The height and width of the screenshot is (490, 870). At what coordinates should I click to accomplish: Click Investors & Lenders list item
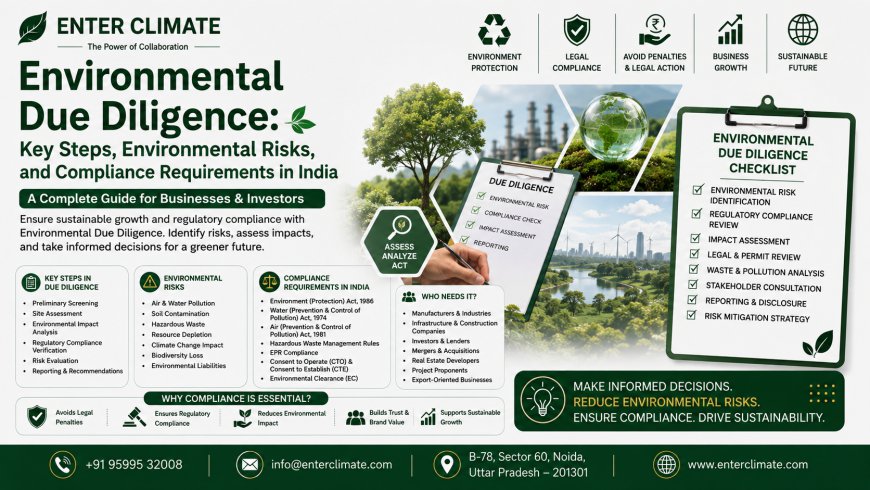pyautogui.click(x=441, y=341)
